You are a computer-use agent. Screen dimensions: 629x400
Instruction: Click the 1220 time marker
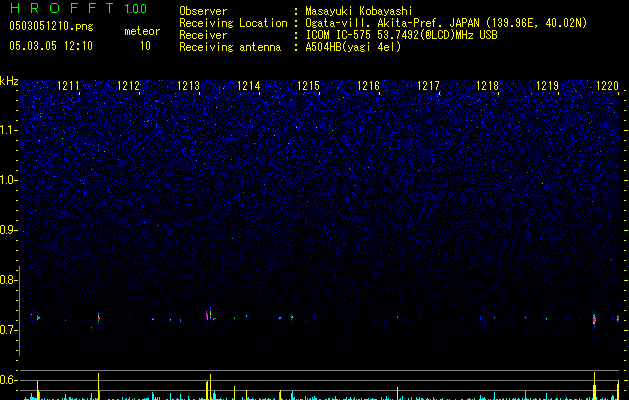[607, 86]
